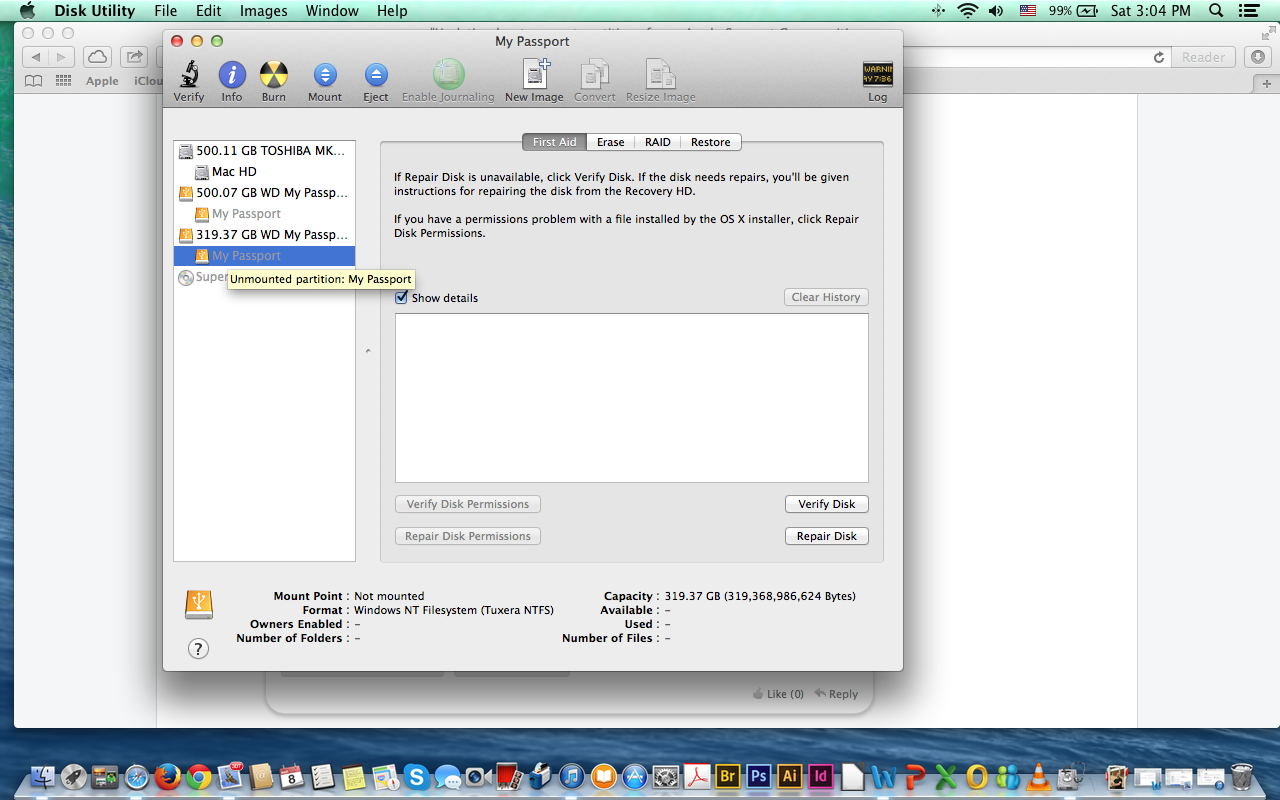Launch Adobe Illustrator from the Dock
The height and width of the screenshot is (800, 1280).
coord(790,777)
